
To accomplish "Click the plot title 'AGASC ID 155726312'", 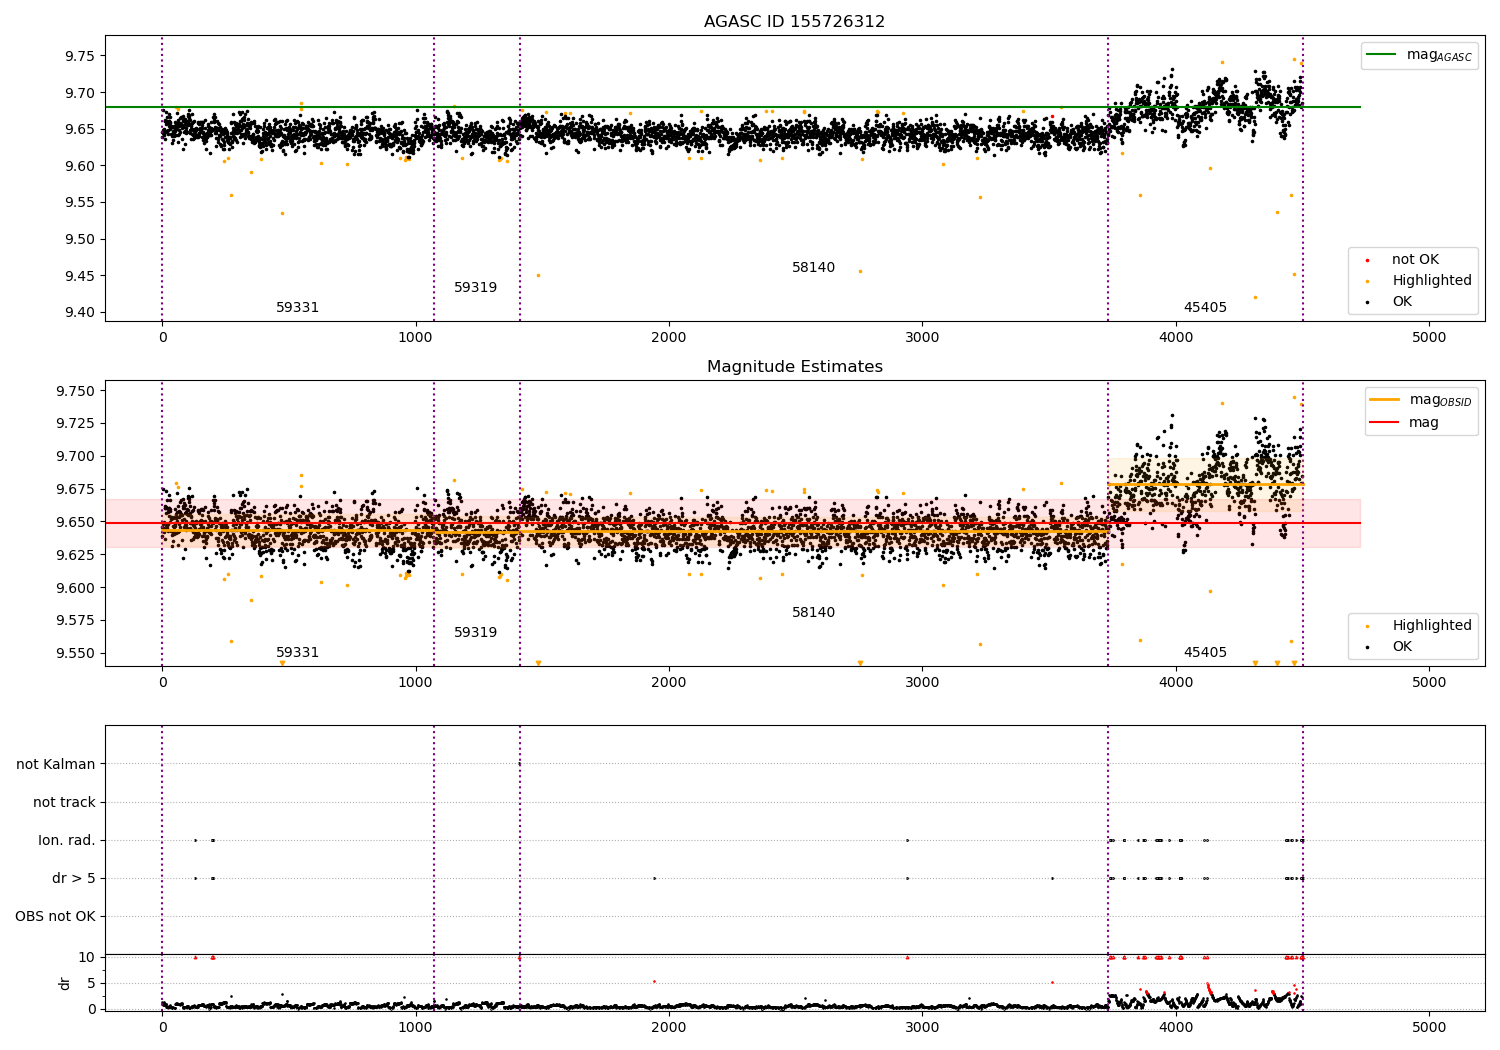I will tap(794, 22).
